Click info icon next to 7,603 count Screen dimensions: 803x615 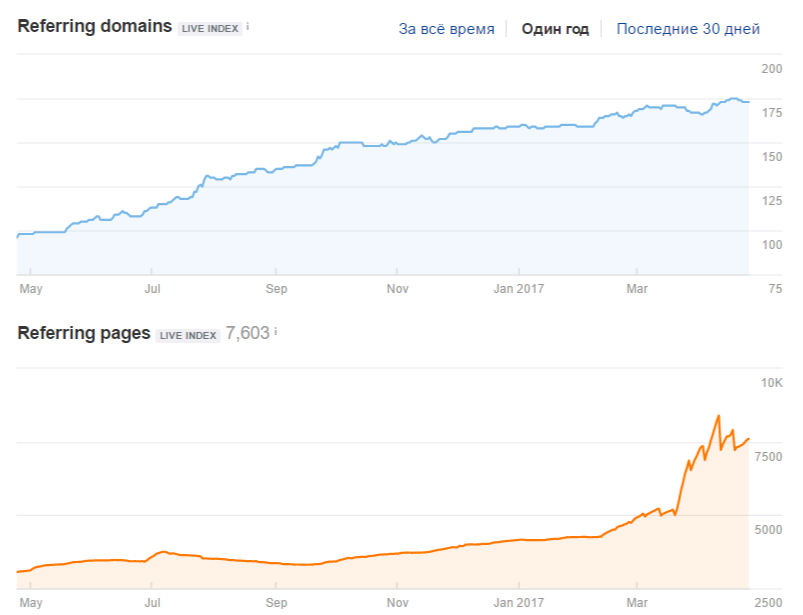276,331
